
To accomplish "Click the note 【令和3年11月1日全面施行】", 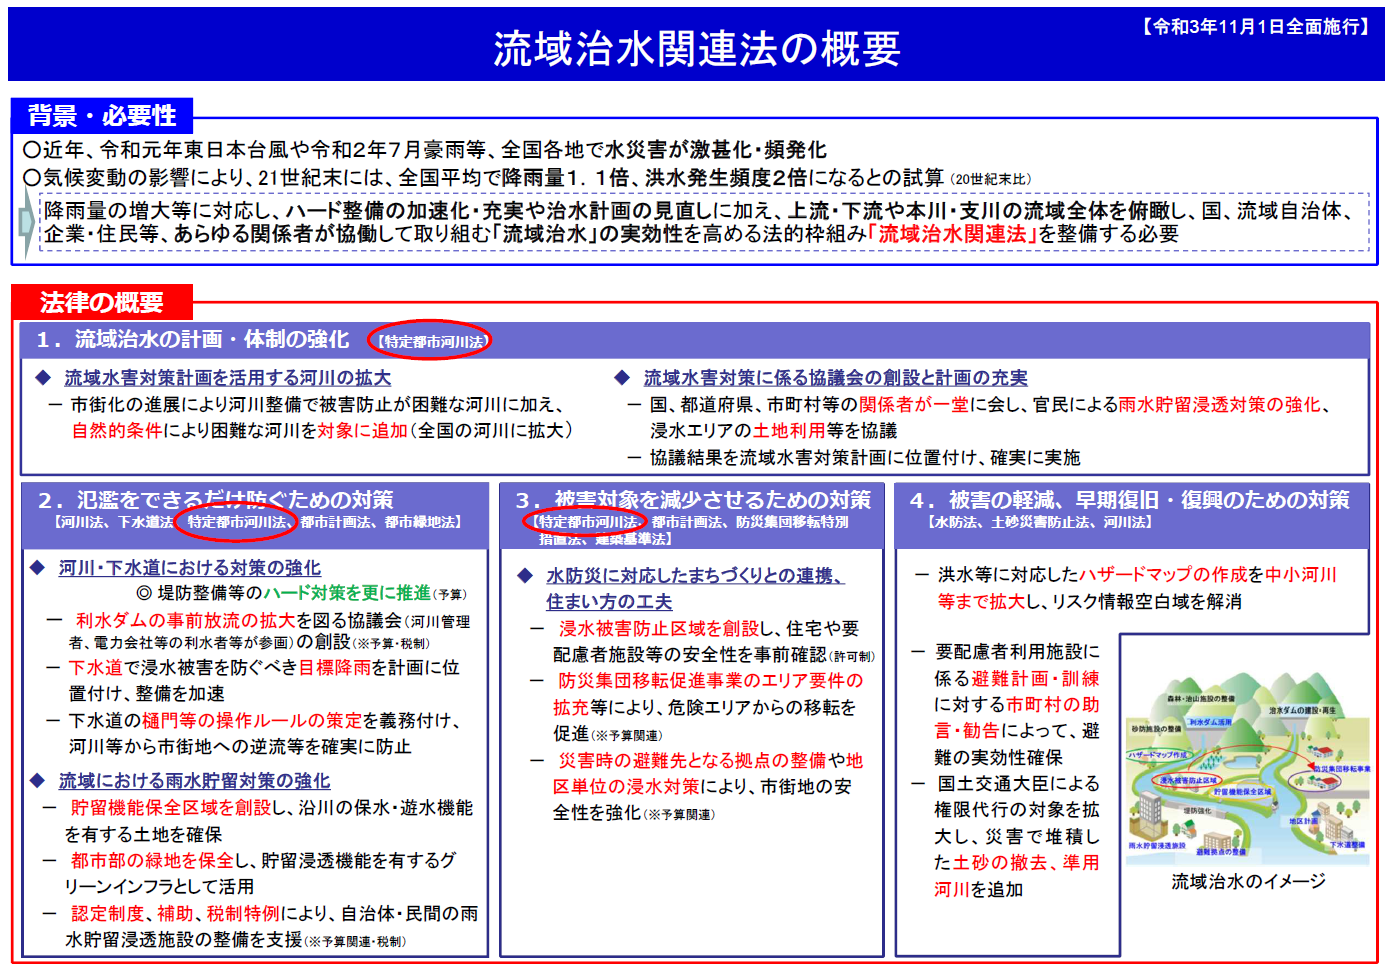I will point(1256,27).
